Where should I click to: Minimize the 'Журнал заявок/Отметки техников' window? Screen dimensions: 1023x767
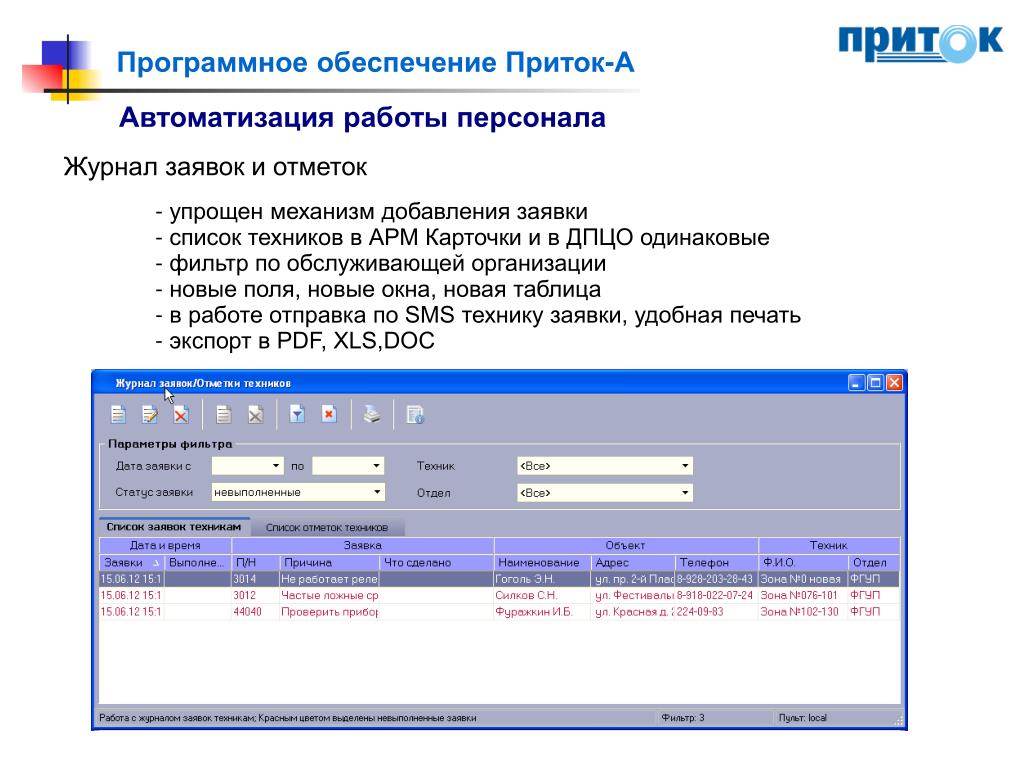tap(857, 382)
